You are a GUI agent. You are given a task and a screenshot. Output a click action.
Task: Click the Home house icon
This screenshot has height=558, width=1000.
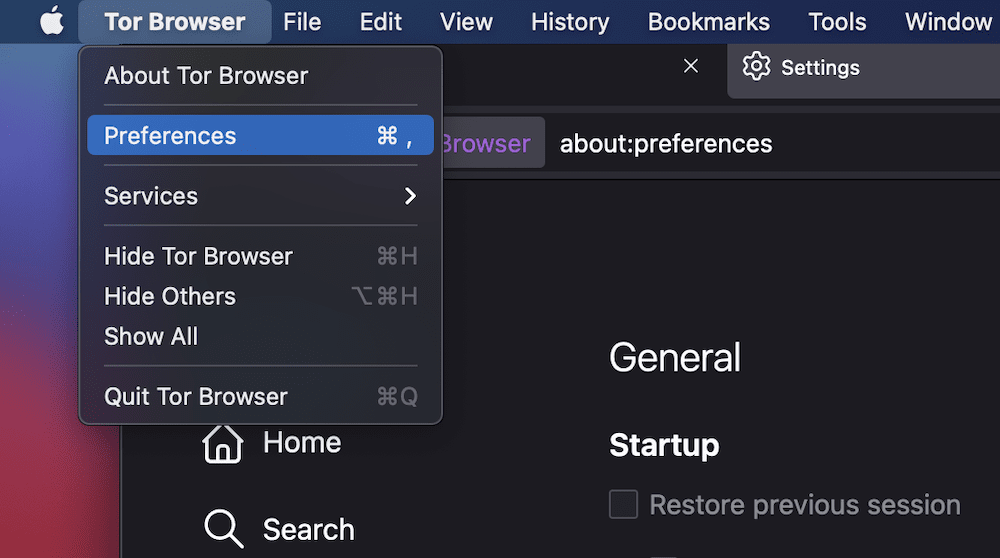tap(223, 443)
